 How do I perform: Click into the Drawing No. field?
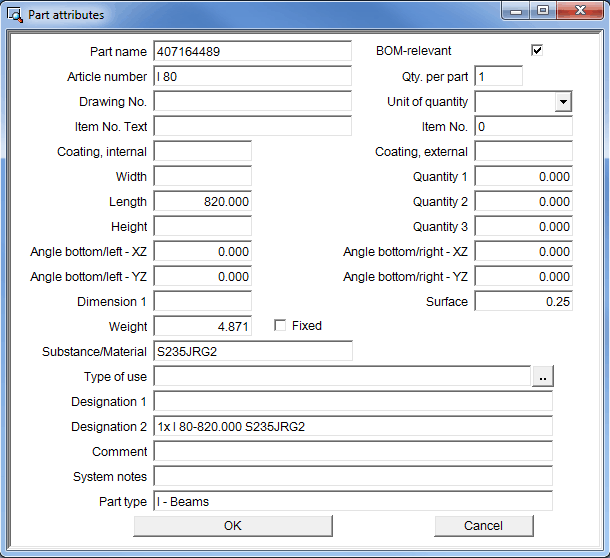pos(252,101)
